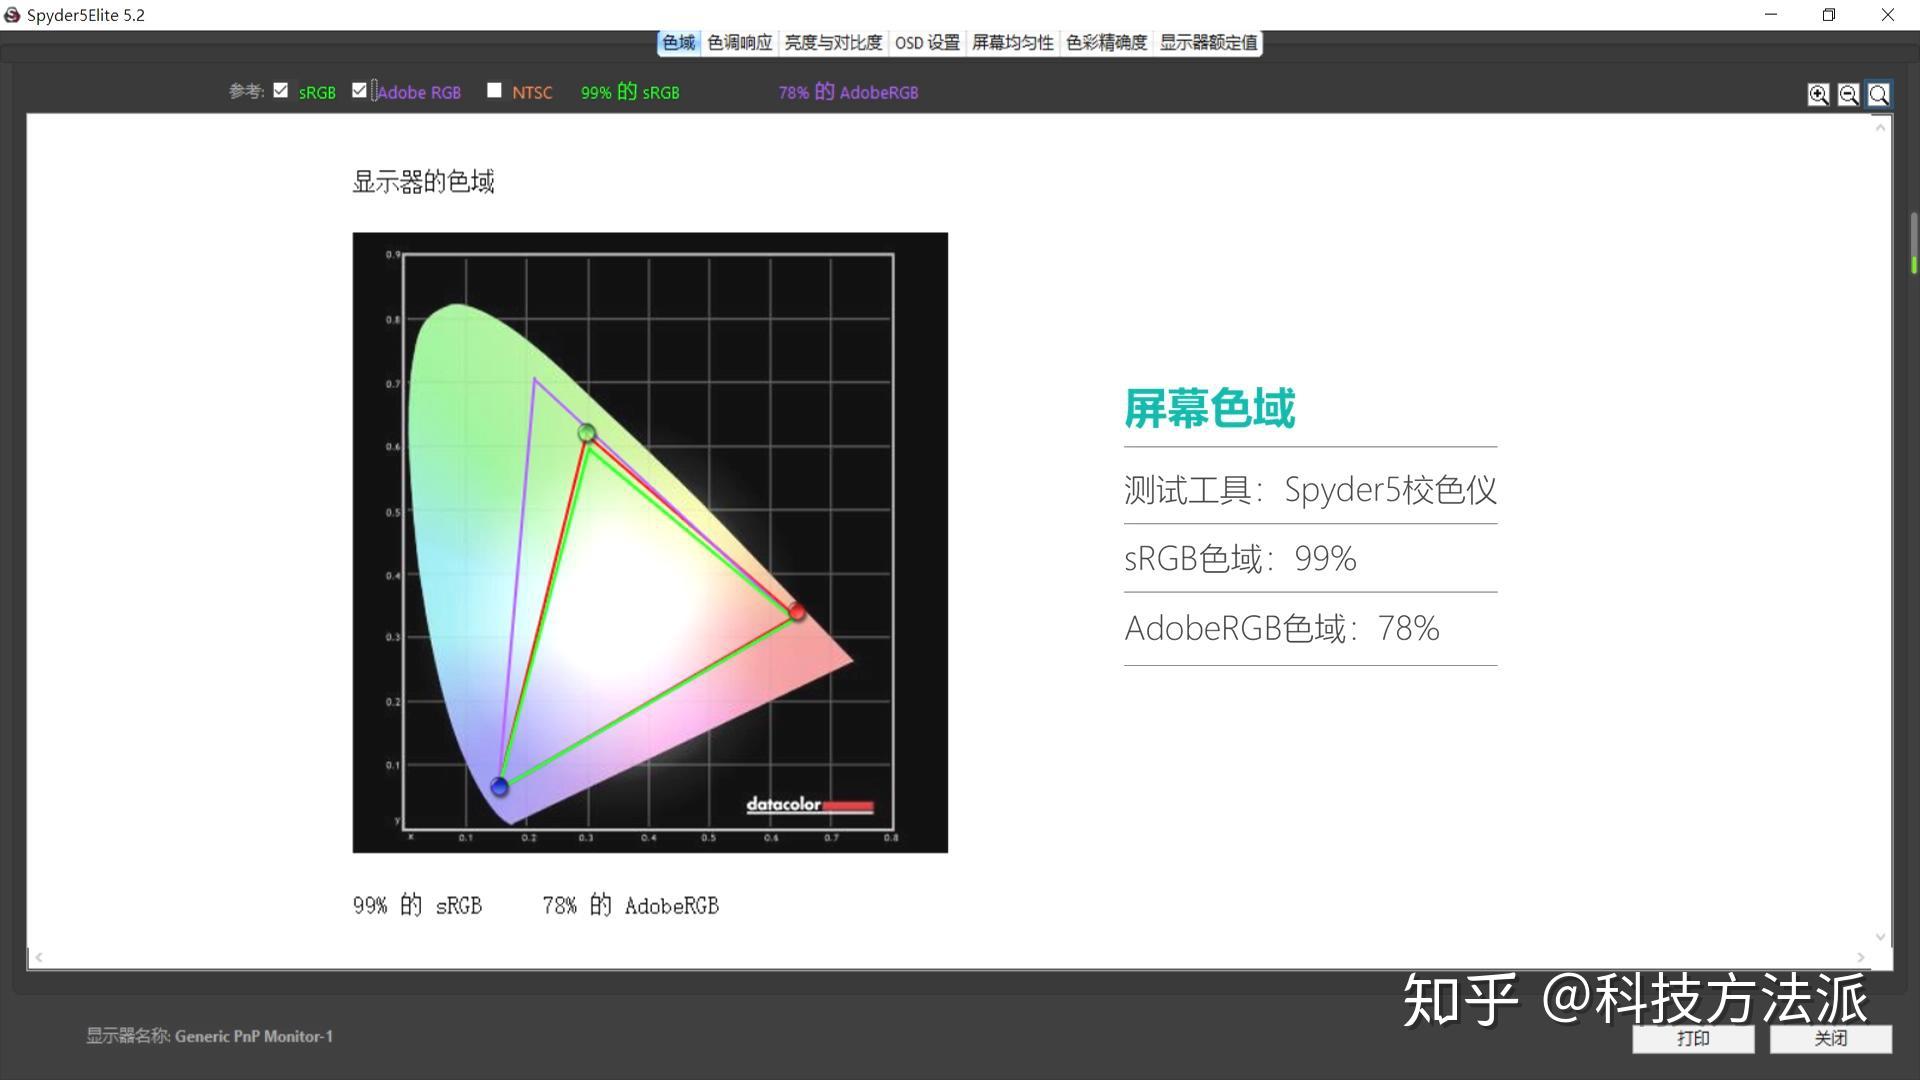Enable the NTSC reference checkbox

click(494, 90)
